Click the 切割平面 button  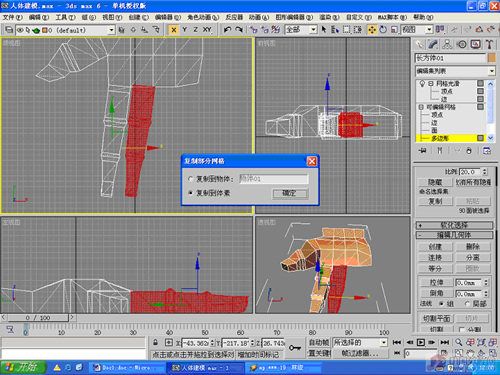coord(436,318)
